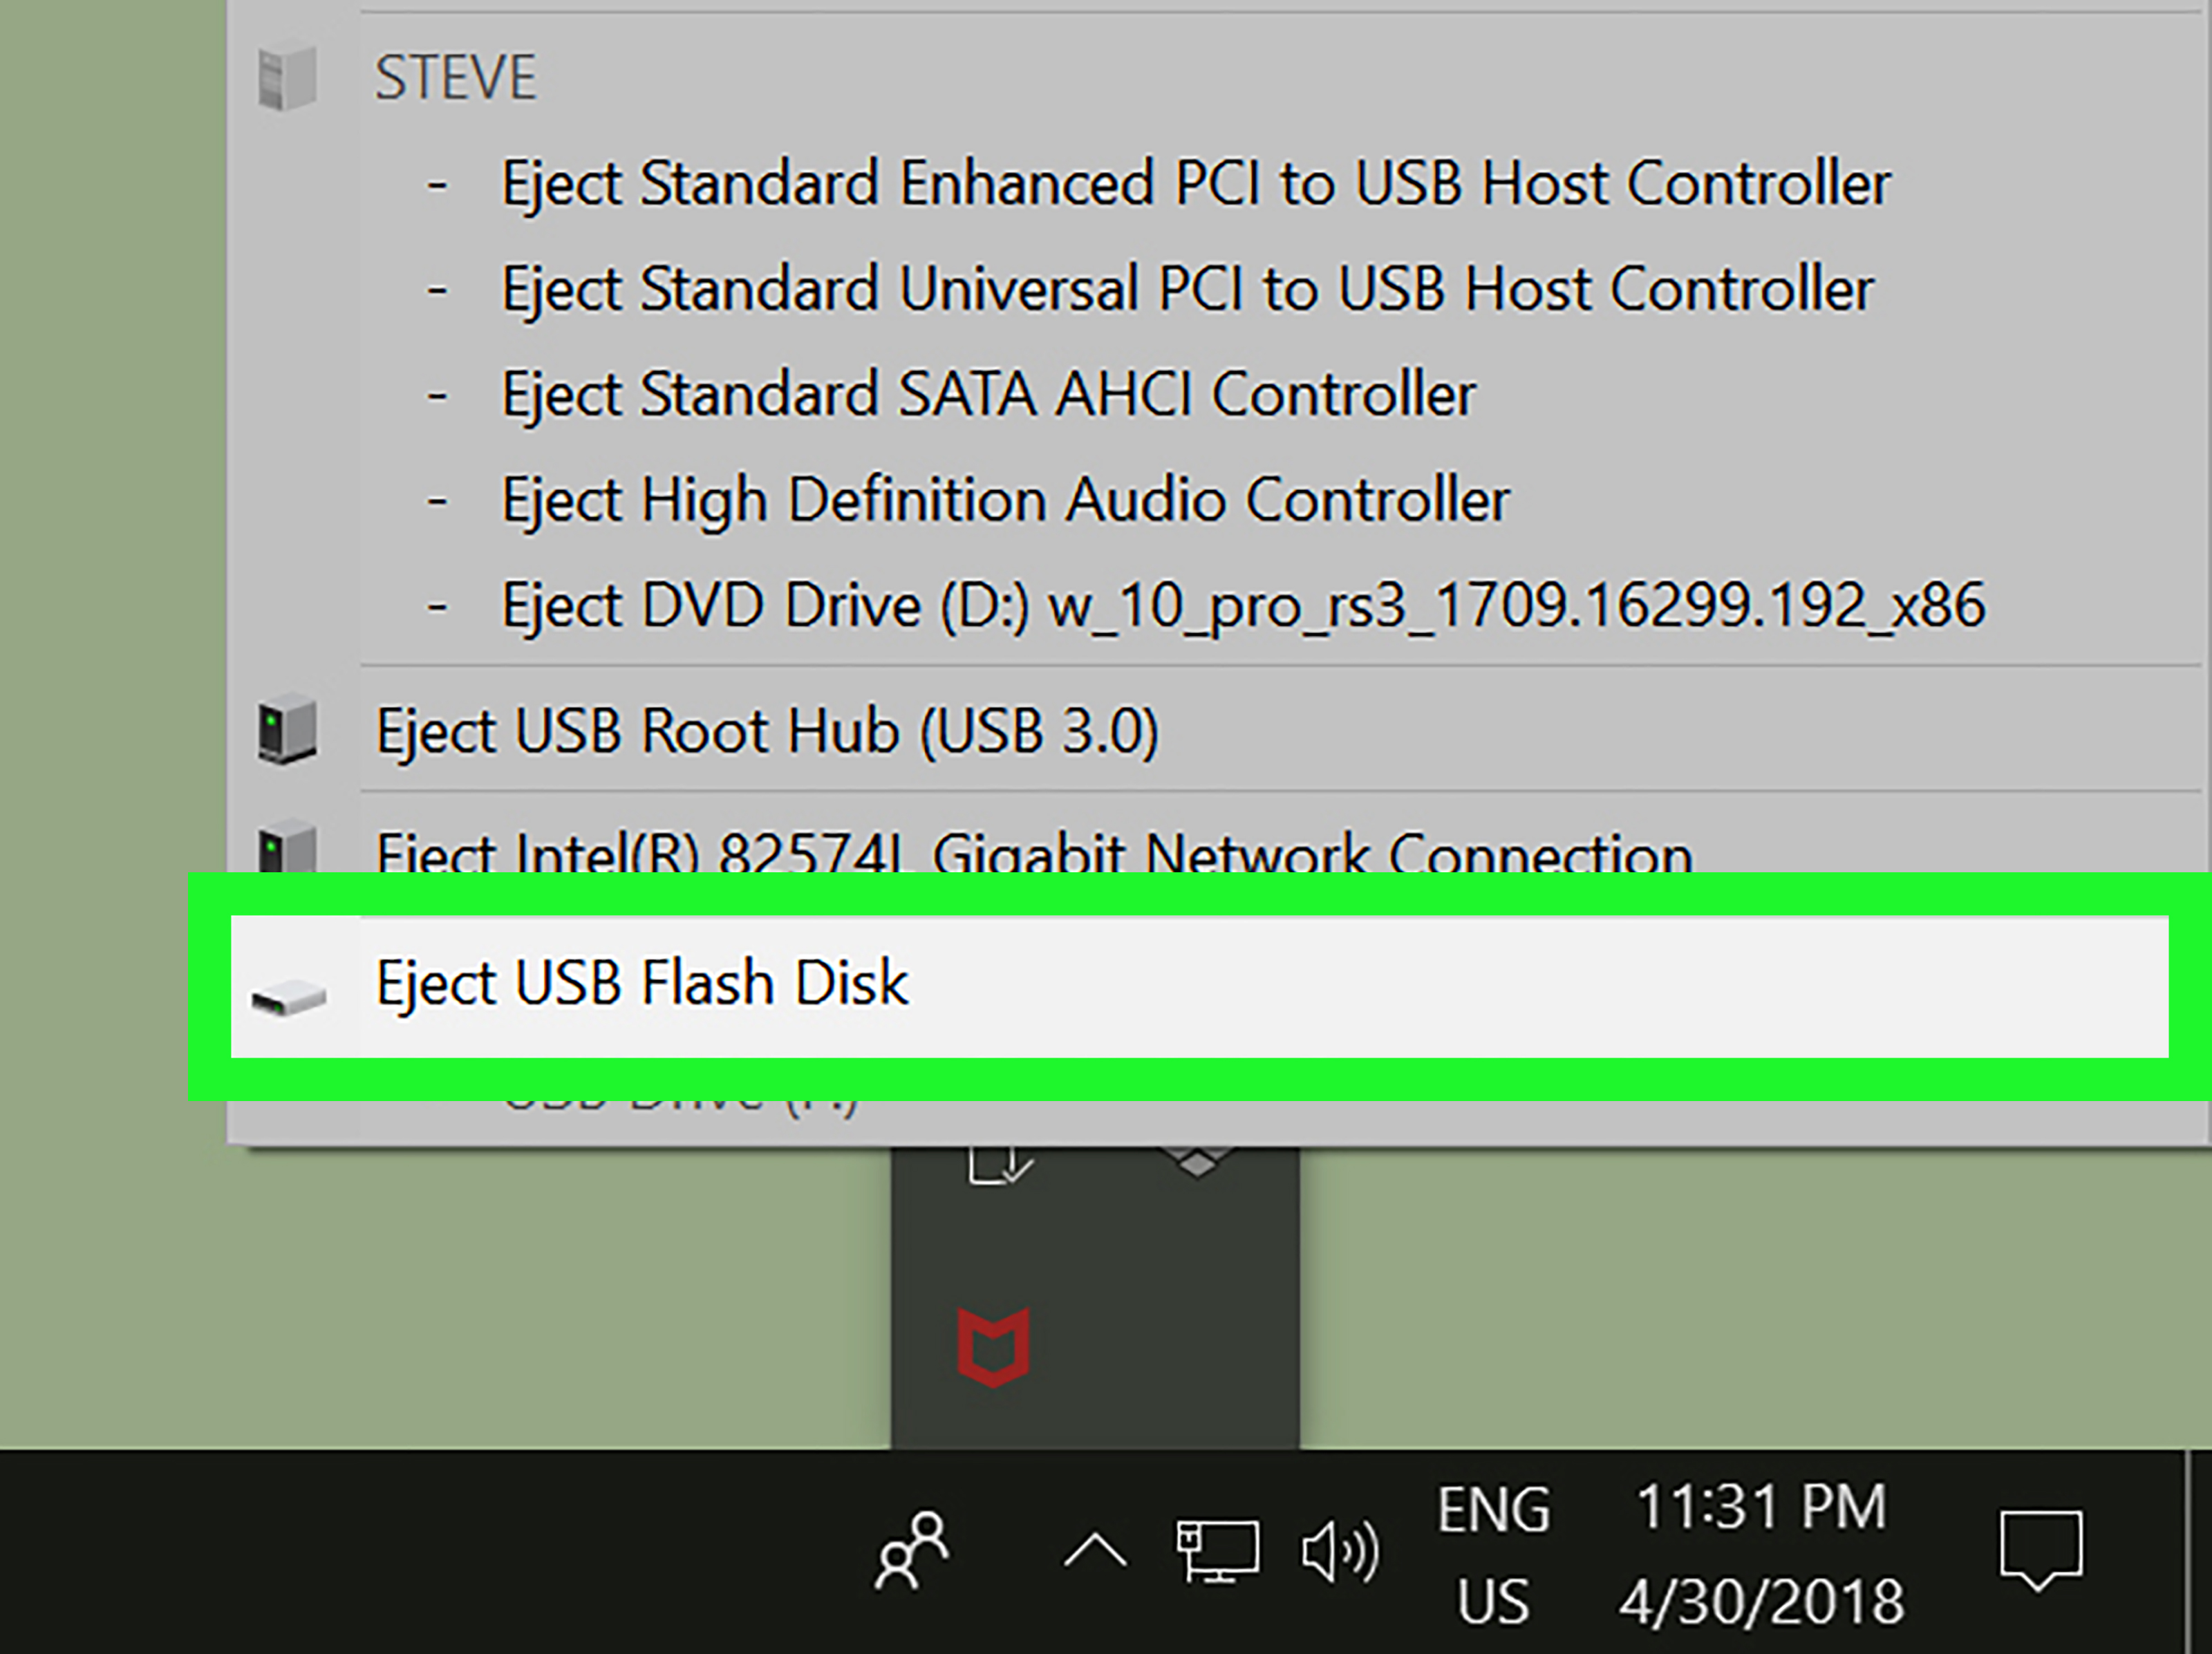Collapse hidden icons with the tray chevron
Viewport: 2212px width, 1654px height.
[1095, 1551]
